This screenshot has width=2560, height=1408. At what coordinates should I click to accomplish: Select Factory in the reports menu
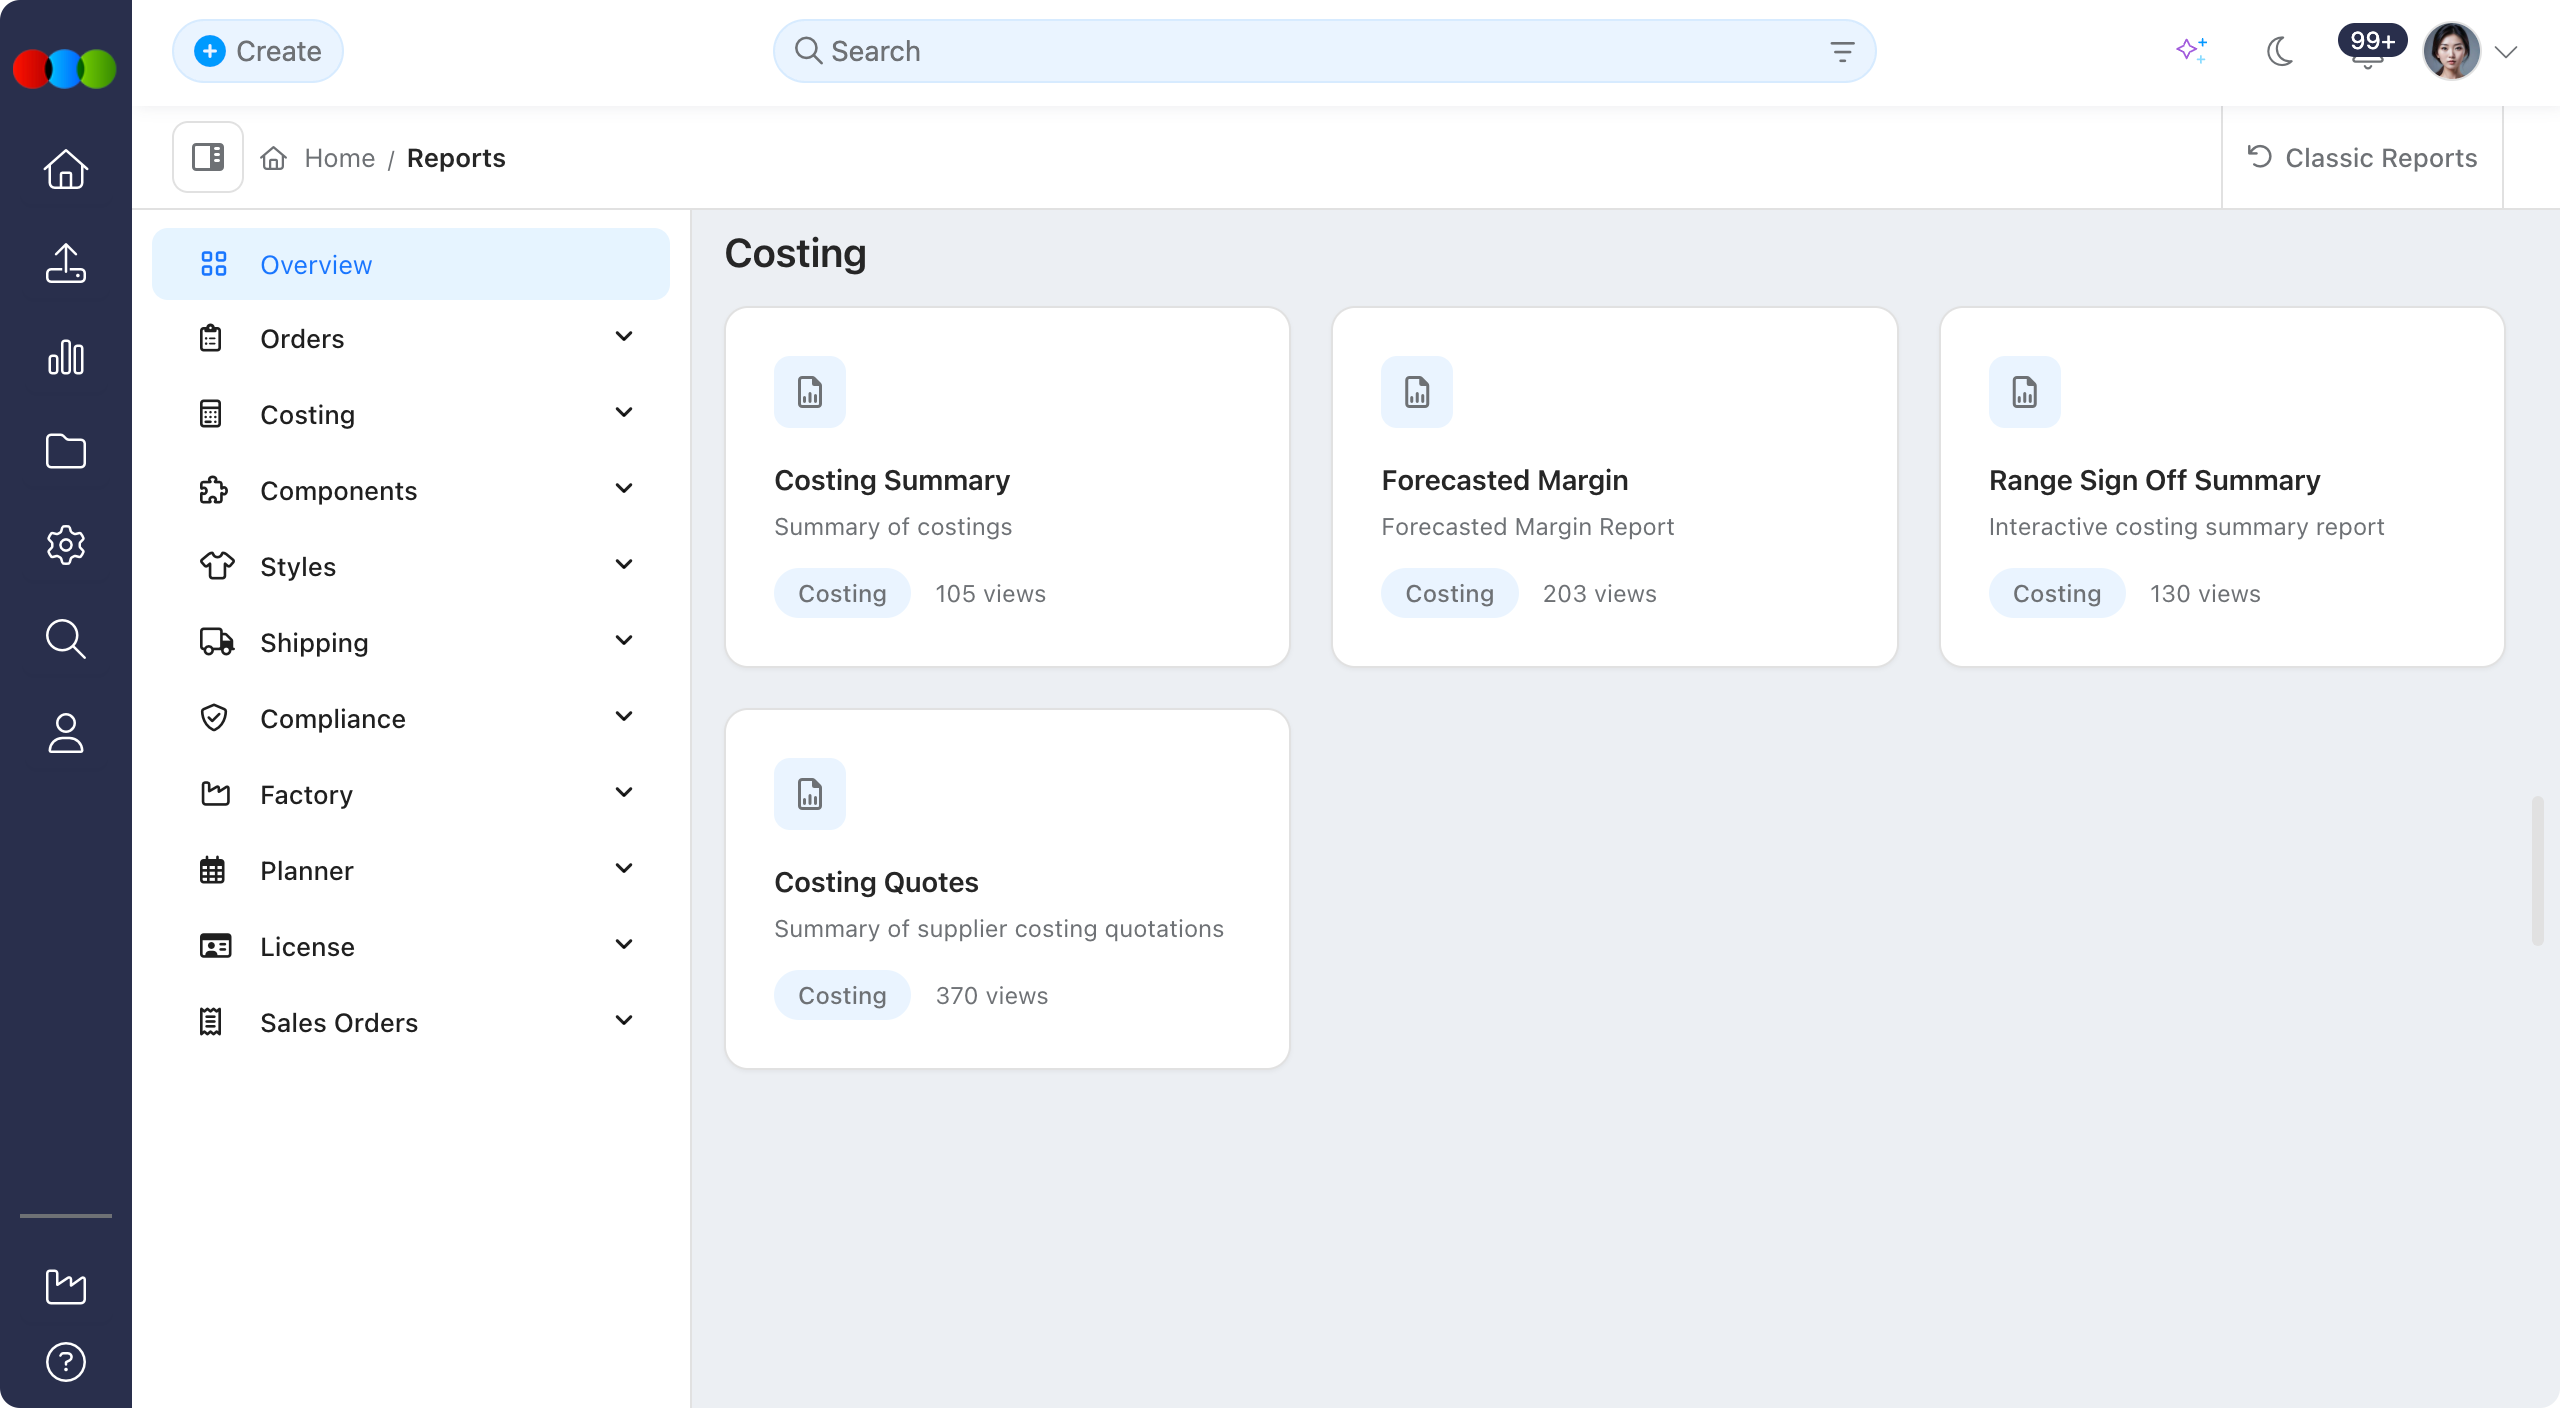point(411,794)
